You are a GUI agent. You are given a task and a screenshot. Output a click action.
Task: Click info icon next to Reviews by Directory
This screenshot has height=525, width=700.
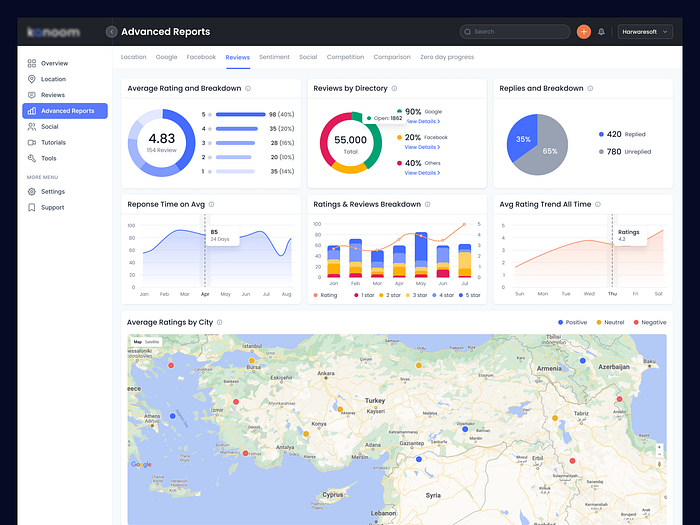(x=394, y=88)
